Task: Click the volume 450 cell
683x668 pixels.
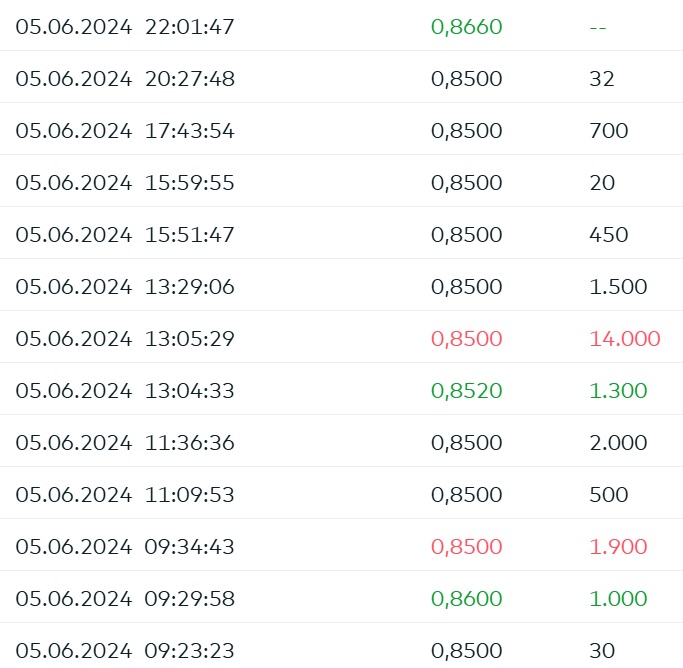Action: pos(608,235)
